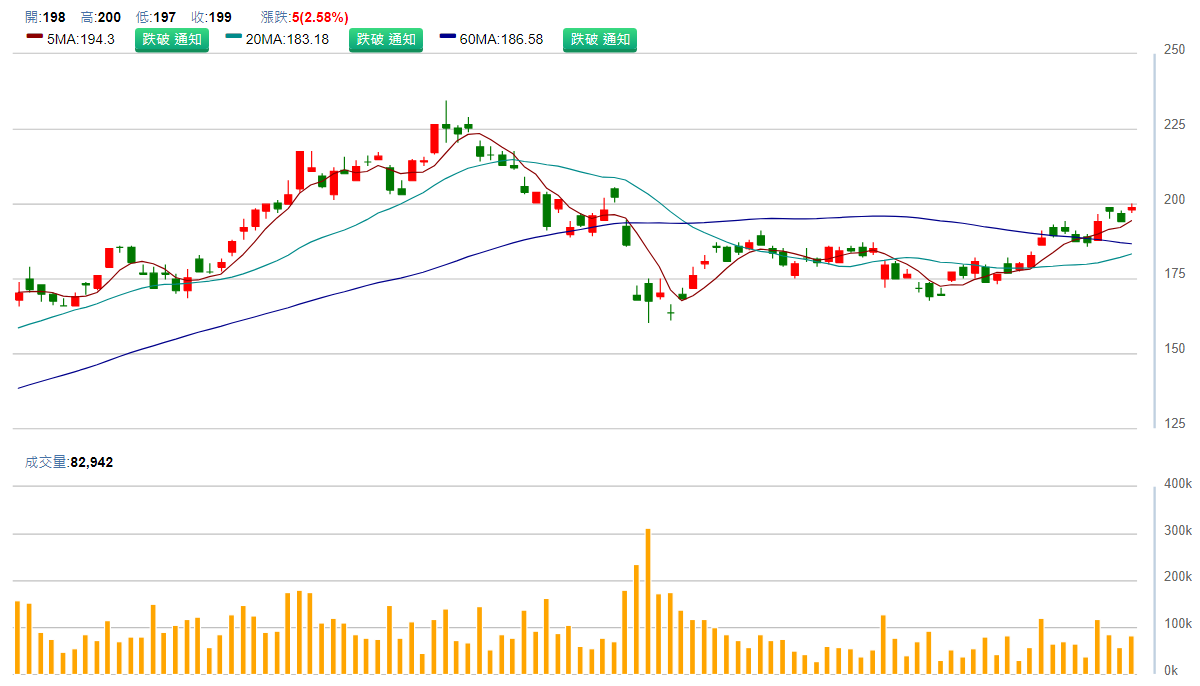Click the 250 label on the price axis

pos(1173,50)
